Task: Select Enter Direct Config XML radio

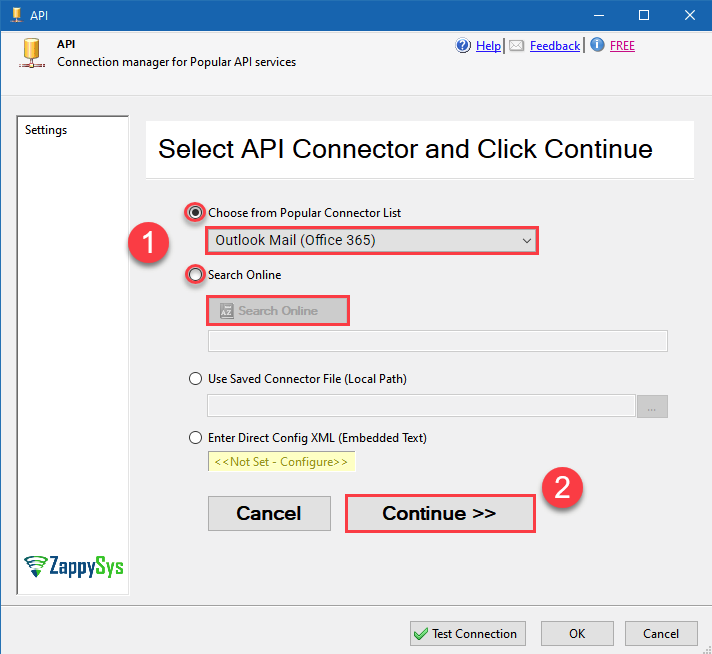Action: click(x=195, y=438)
